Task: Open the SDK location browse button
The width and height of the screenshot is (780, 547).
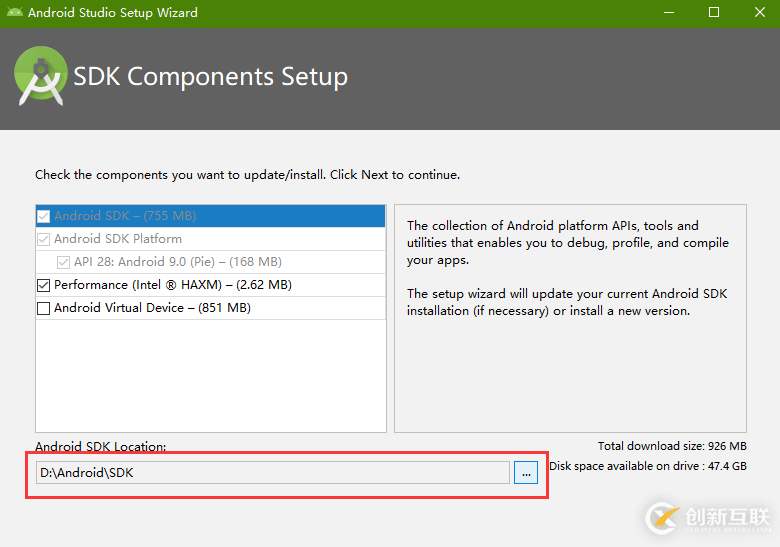Action: 526,472
